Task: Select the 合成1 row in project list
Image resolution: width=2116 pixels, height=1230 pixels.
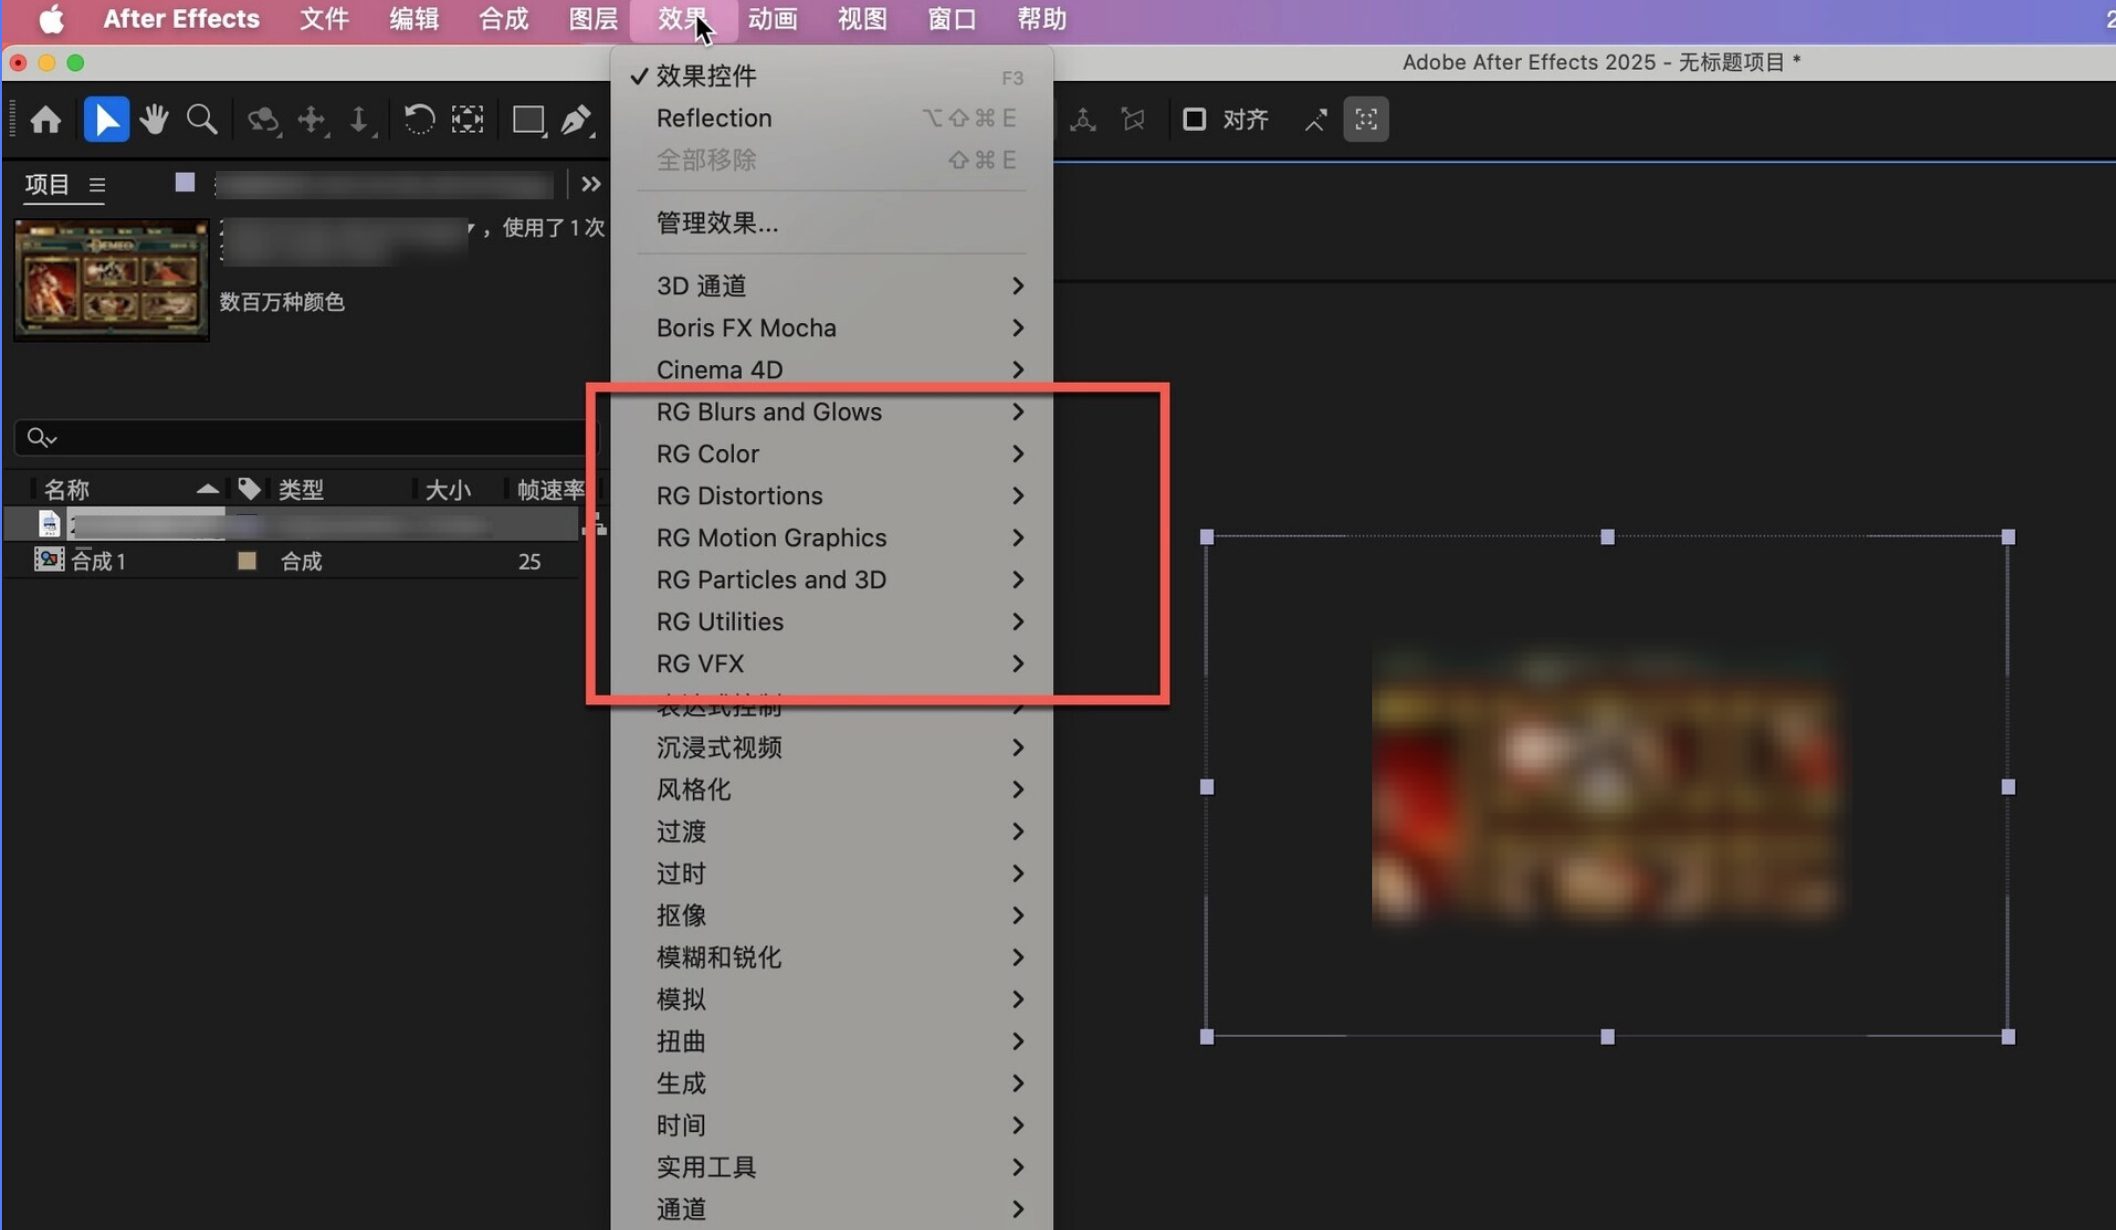Action: coord(292,561)
